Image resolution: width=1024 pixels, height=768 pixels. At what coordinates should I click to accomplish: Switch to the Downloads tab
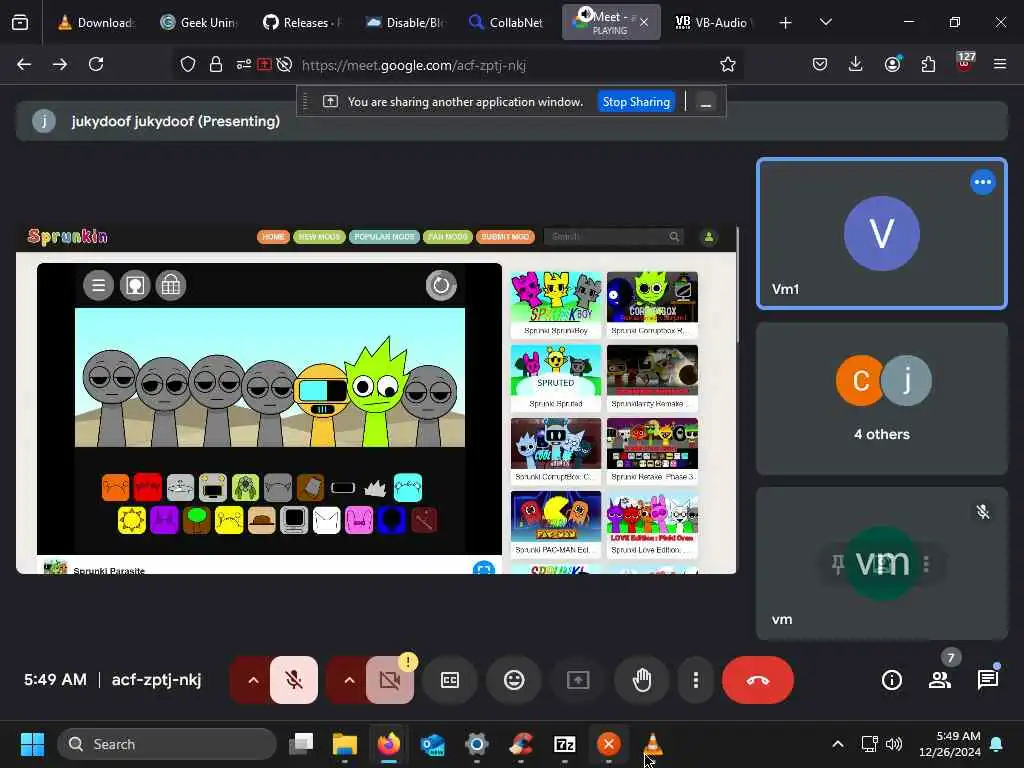click(95, 22)
